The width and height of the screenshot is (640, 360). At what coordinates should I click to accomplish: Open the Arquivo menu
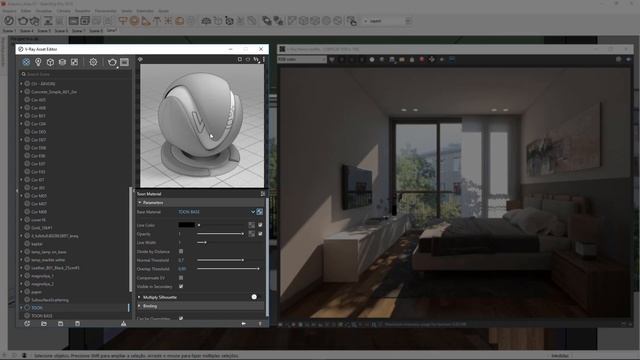tap(9, 11)
